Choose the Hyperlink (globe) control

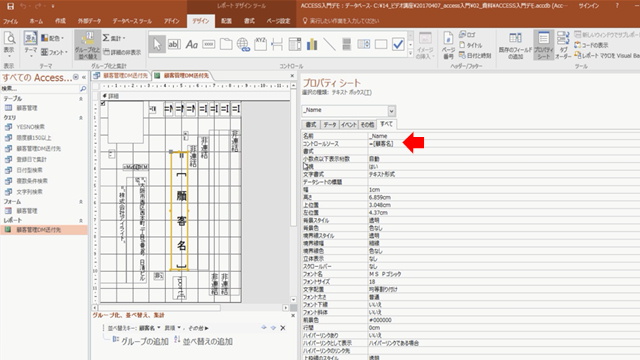click(243, 44)
